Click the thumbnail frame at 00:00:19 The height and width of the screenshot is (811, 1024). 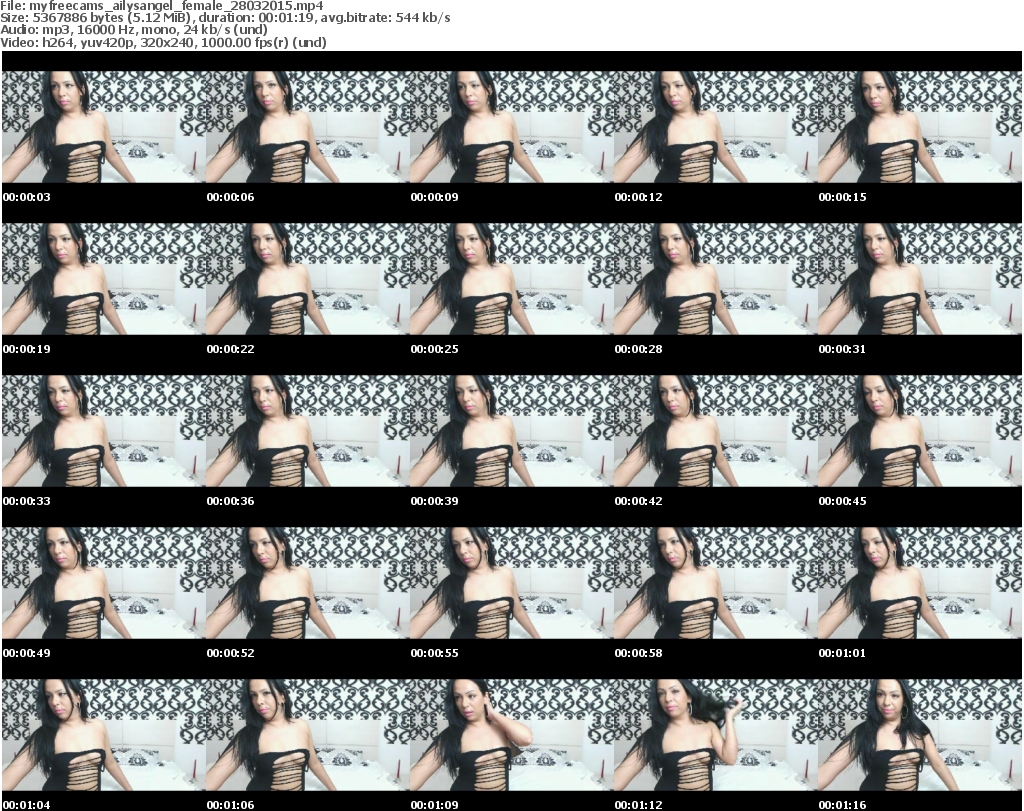coord(104,279)
